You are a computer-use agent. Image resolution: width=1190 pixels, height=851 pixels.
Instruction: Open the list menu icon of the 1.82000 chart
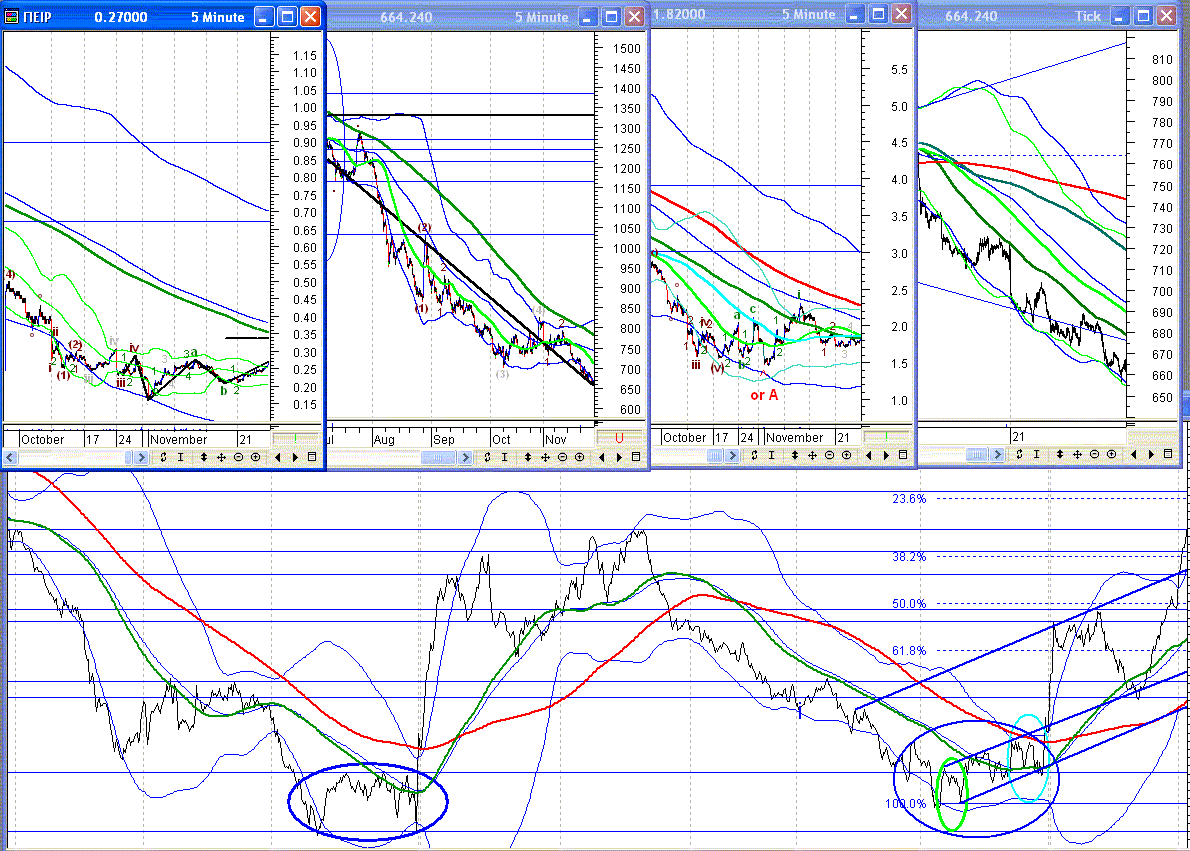click(x=903, y=455)
